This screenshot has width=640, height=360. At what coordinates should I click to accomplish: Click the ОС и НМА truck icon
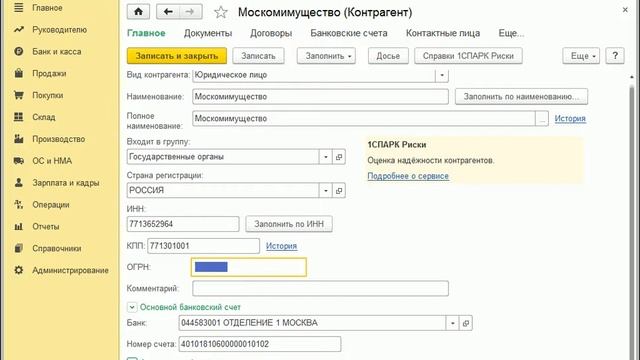point(18,161)
